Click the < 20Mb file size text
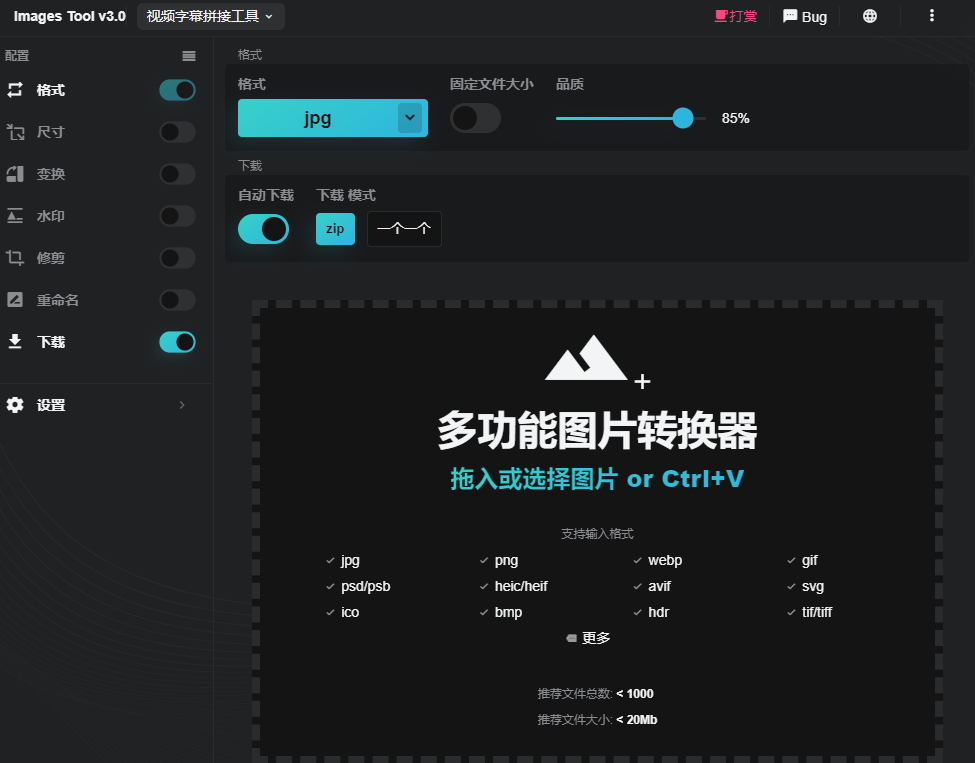975x763 pixels. click(x=637, y=719)
